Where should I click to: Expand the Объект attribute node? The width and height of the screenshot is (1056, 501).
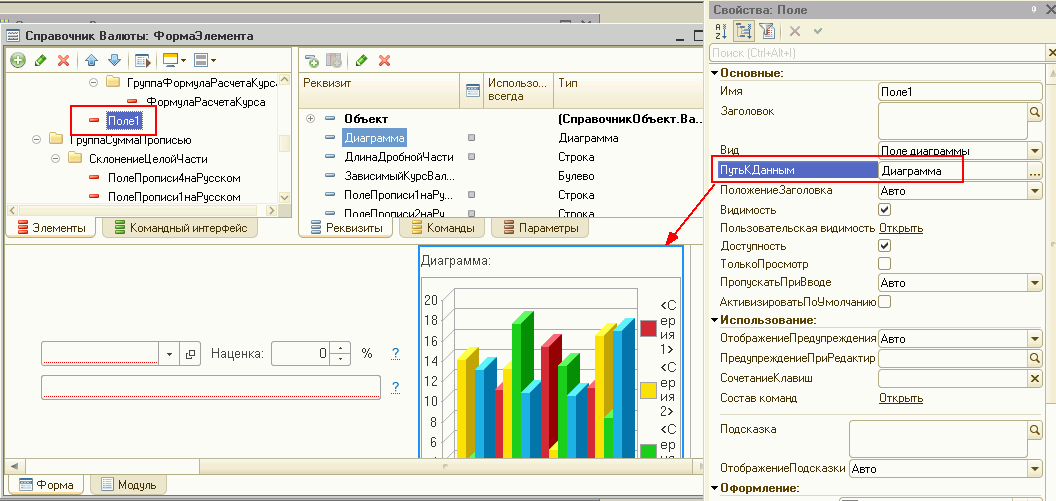tap(310, 119)
